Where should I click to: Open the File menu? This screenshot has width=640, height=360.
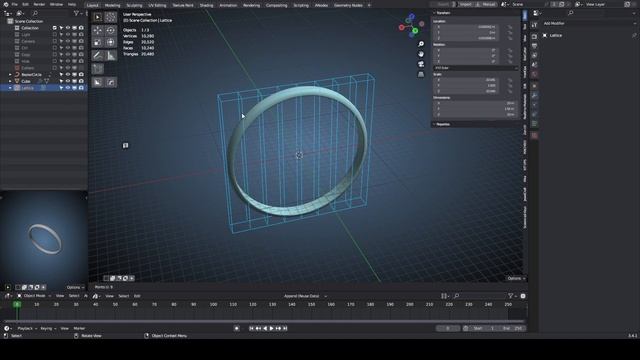pos(15,4)
